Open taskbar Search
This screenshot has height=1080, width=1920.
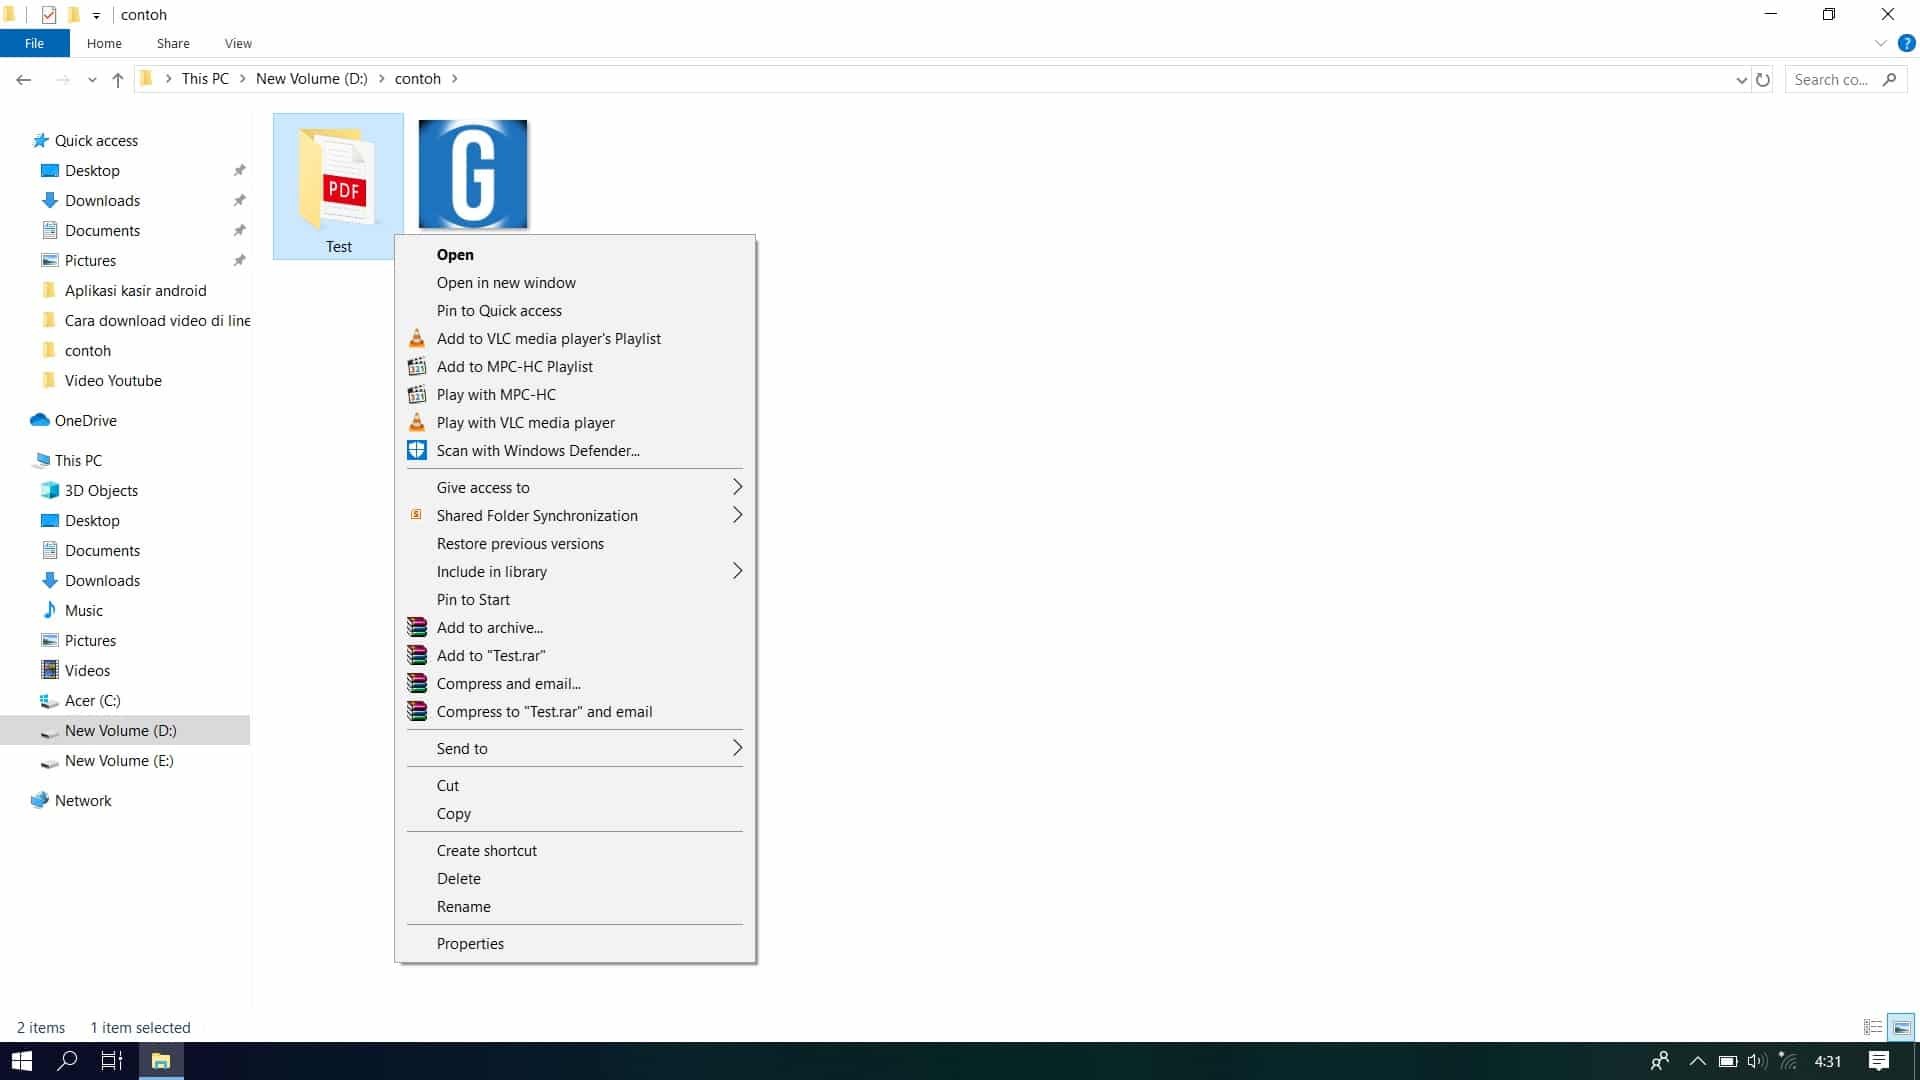point(67,1061)
